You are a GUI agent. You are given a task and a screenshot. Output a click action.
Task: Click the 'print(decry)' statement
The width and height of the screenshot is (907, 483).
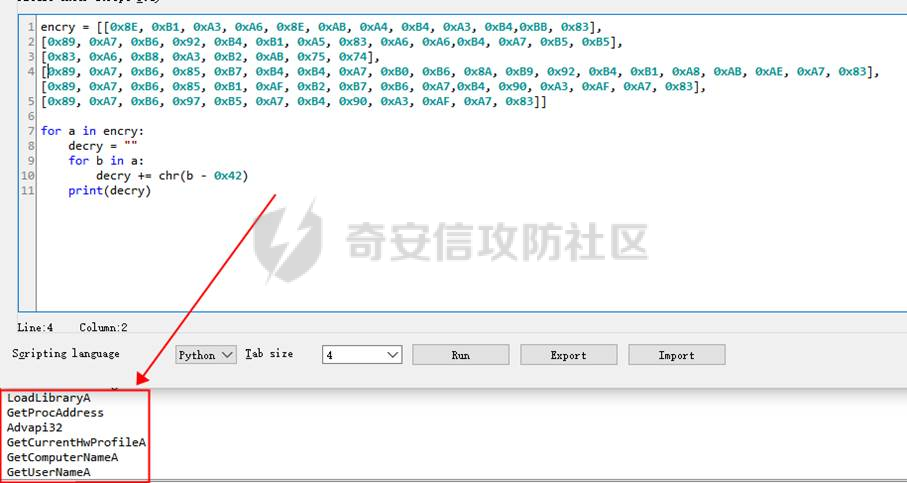click(x=109, y=191)
